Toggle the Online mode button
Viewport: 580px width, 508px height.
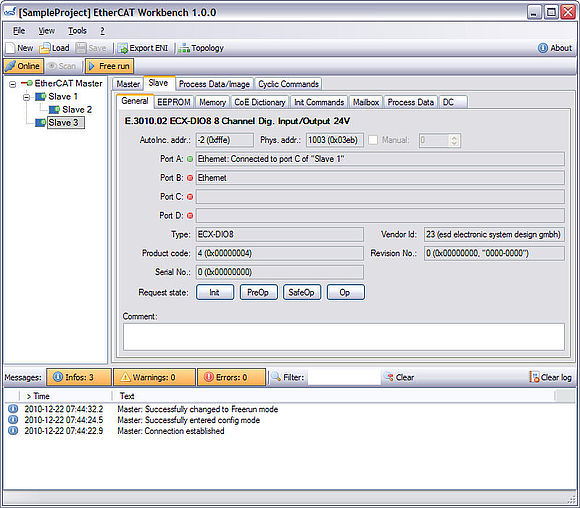[24, 66]
